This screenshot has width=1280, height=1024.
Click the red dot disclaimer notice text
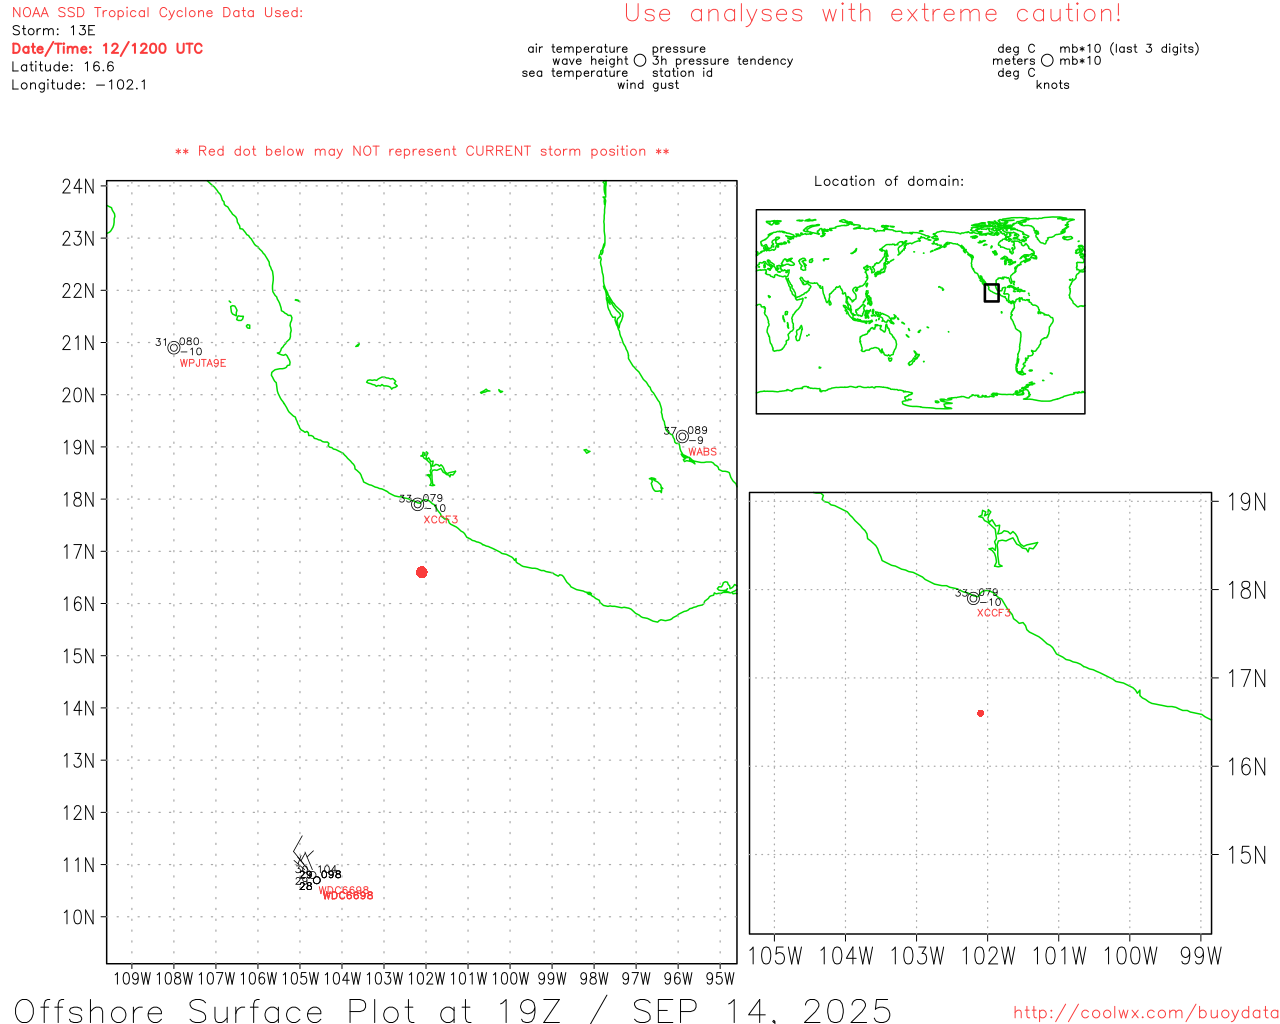pyautogui.click(x=422, y=151)
